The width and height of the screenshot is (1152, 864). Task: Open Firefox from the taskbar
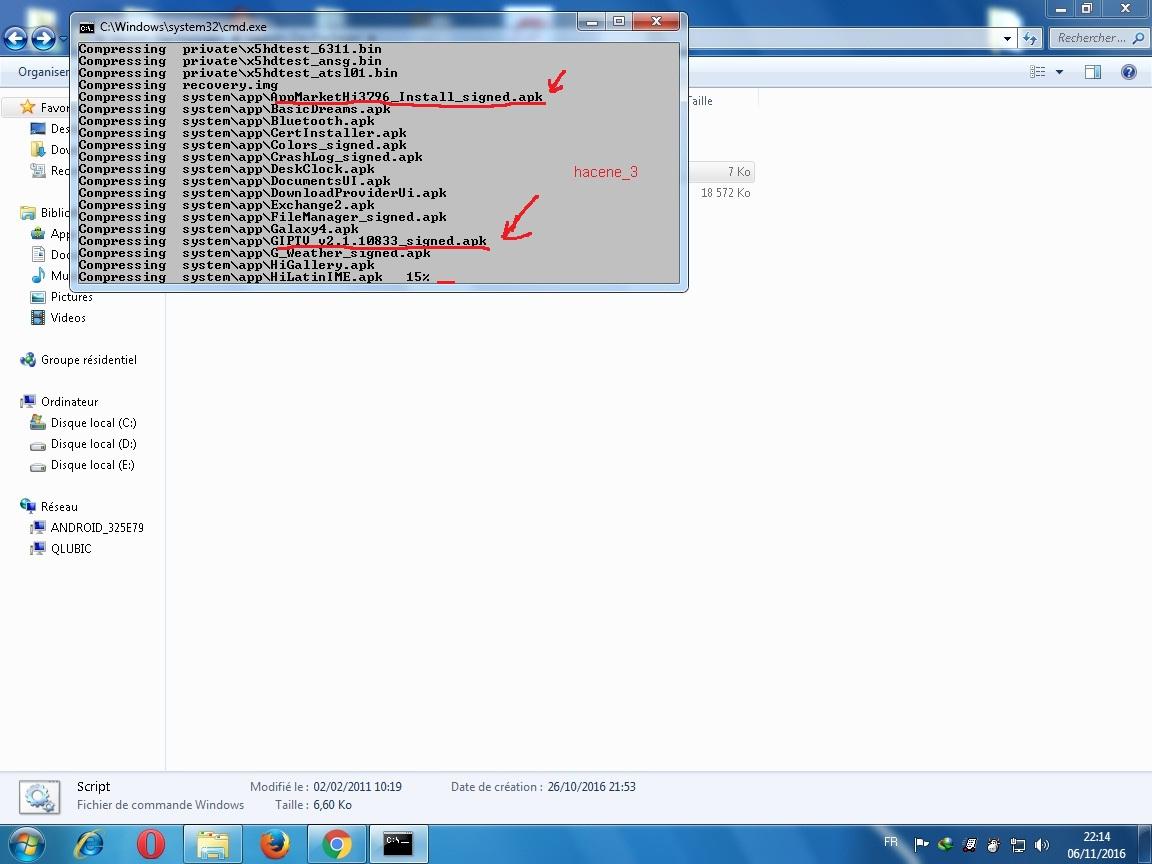(x=275, y=845)
